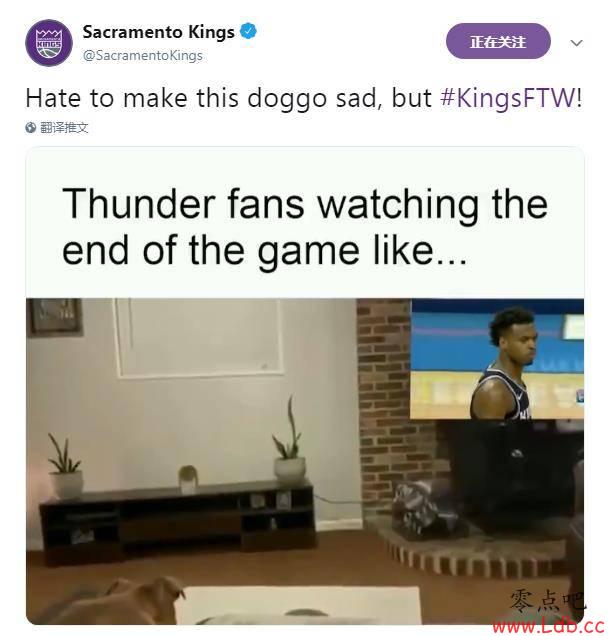Click the 零点吧 watermark text
The width and height of the screenshot is (614, 636).
click(547, 602)
